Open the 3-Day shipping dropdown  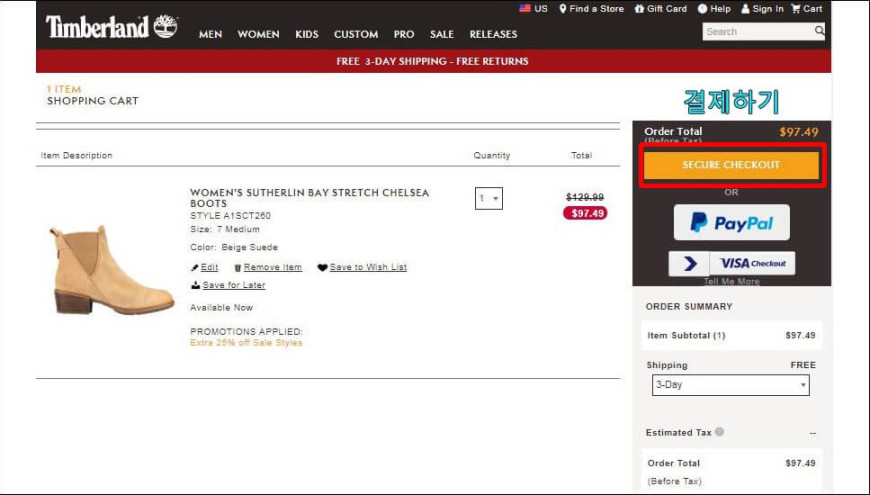pyautogui.click(x=731, y=385)
